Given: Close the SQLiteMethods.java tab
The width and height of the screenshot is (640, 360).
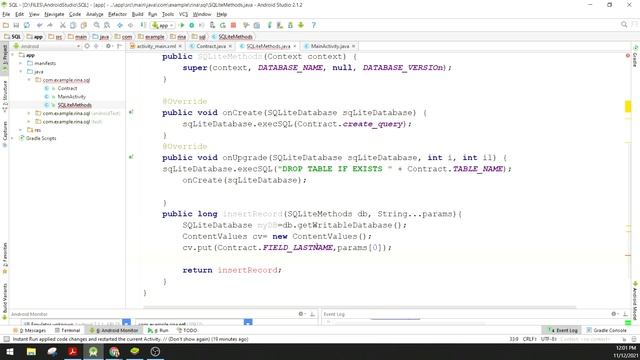Looking at the screenshot, I should click(x=295, y=46).
